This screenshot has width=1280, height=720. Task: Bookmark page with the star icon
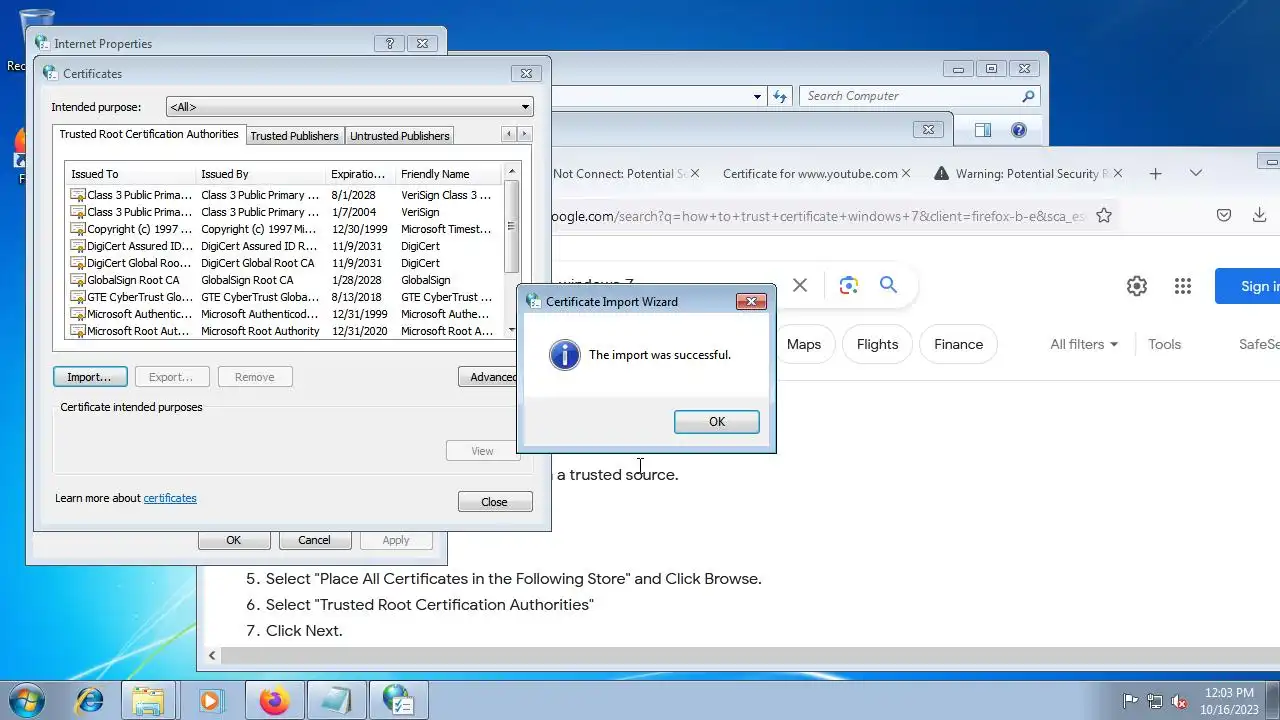pyautogui.click(x=1104, y=215)
